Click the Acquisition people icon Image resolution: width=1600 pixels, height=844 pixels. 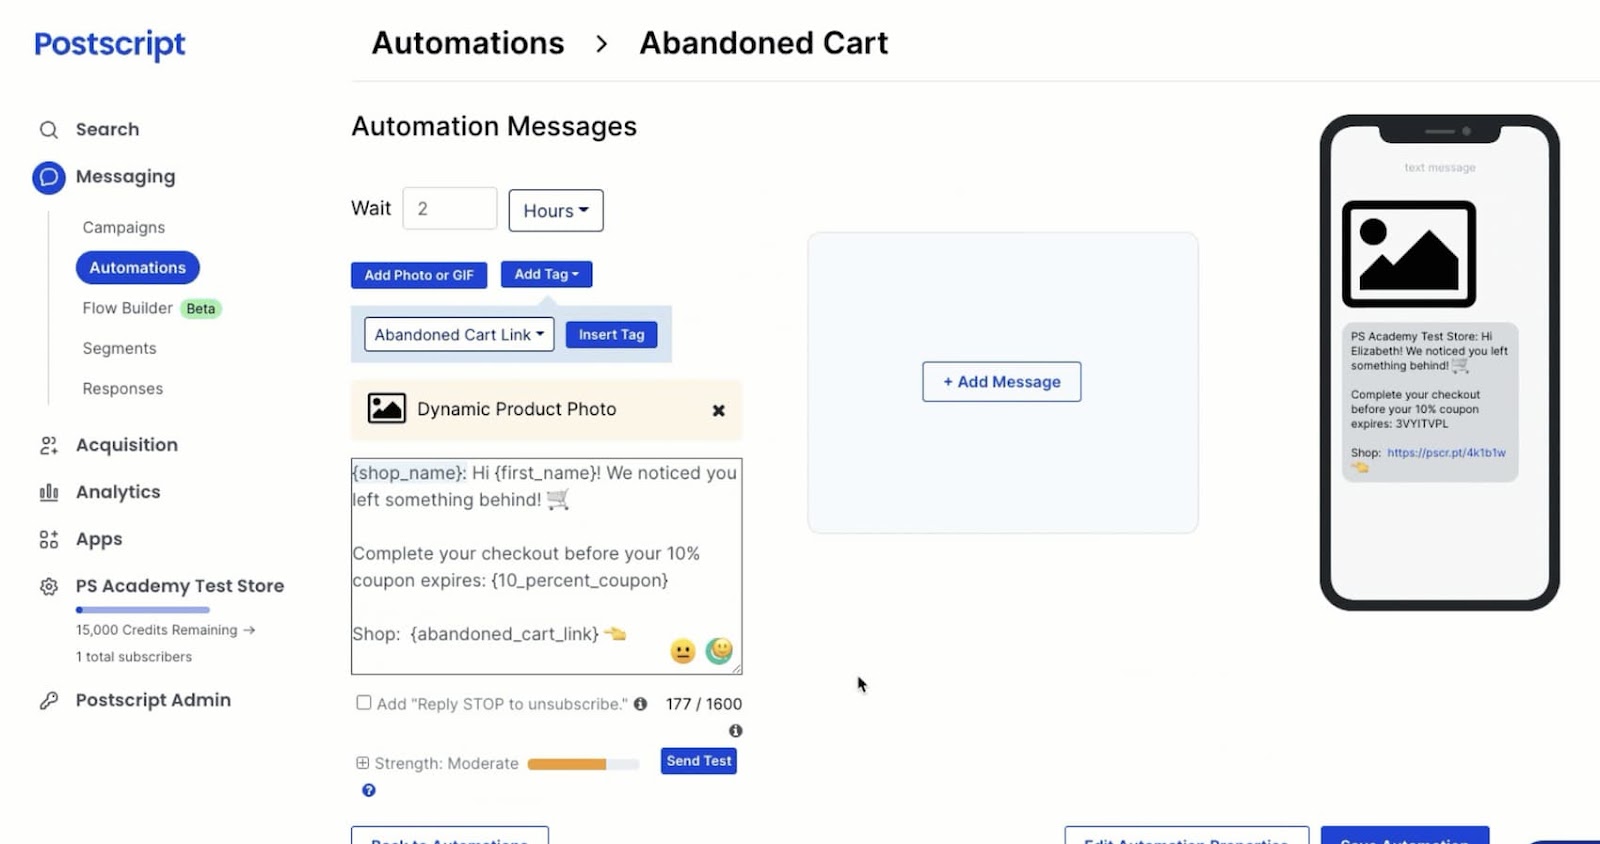coord(48,446)
